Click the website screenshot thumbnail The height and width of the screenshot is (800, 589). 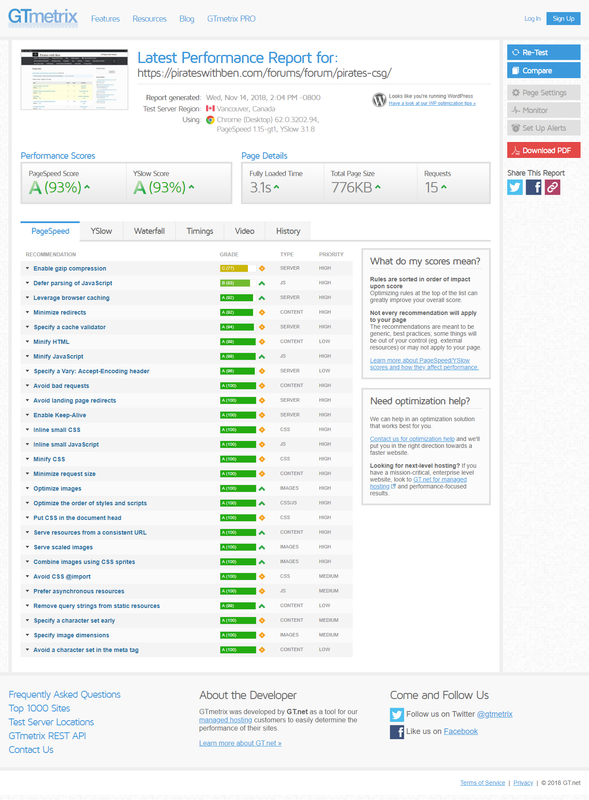tap(75, 79)
